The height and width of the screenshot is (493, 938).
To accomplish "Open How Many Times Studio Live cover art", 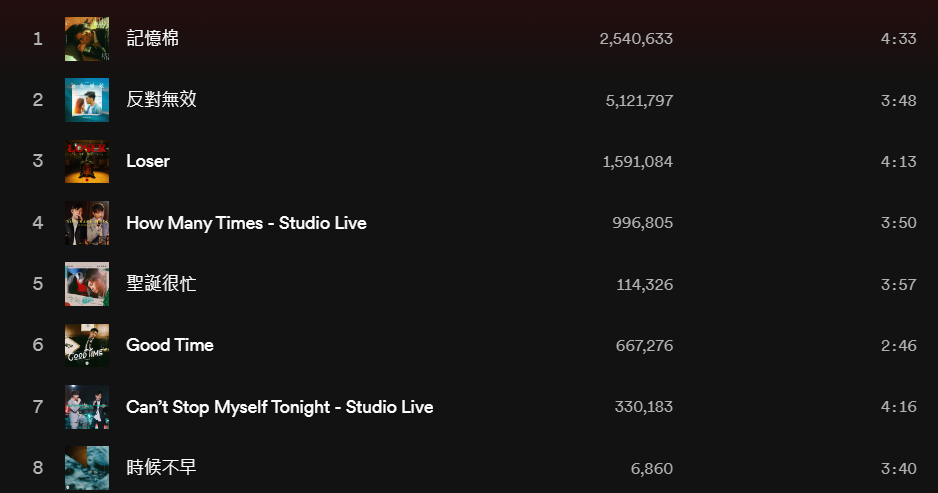I will (87, 223).
